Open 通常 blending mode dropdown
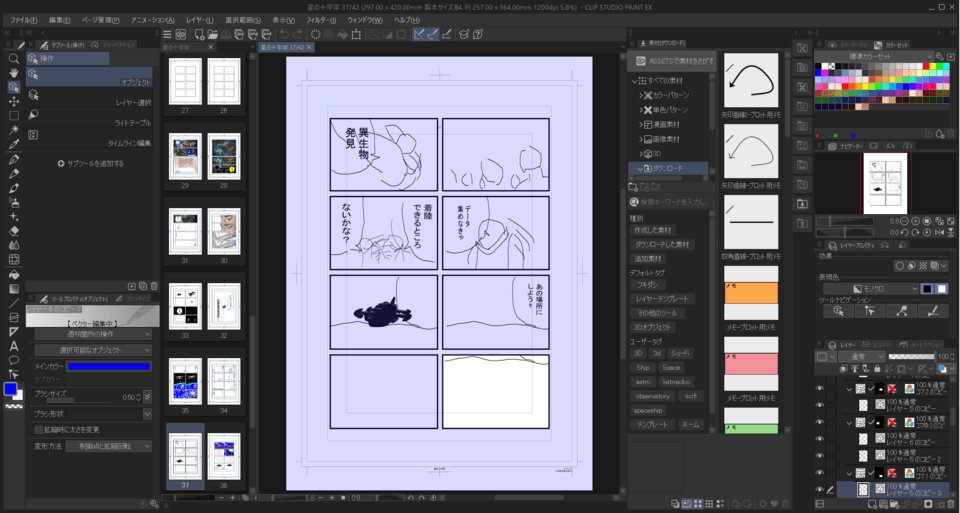Screen dimensions: 960x513 [x=861, y=356]
